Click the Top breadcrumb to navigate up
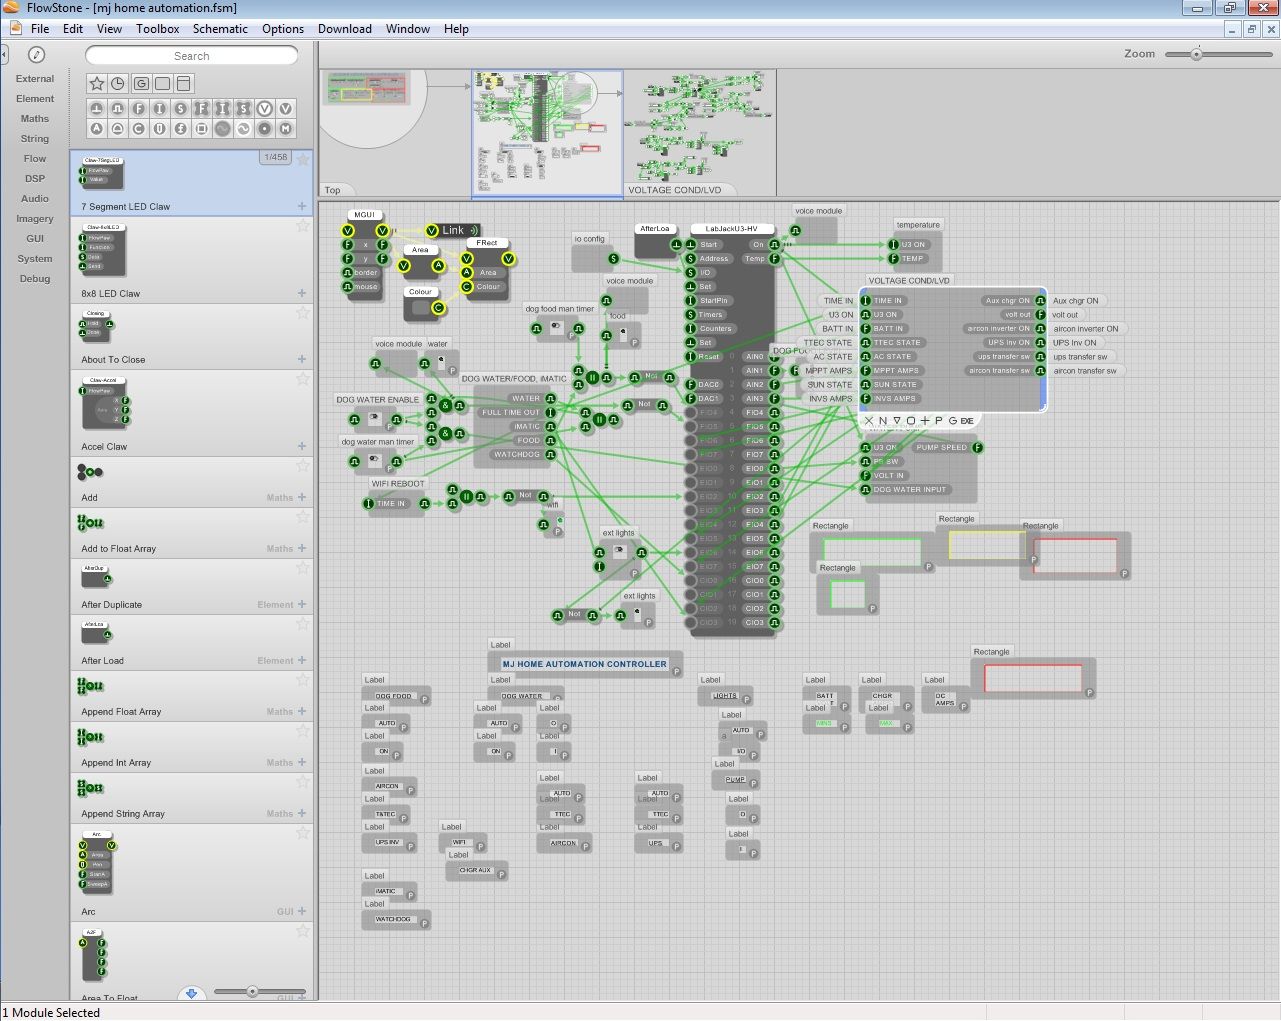This screenshot has width=1281, height=1021. tap(333, 190)
